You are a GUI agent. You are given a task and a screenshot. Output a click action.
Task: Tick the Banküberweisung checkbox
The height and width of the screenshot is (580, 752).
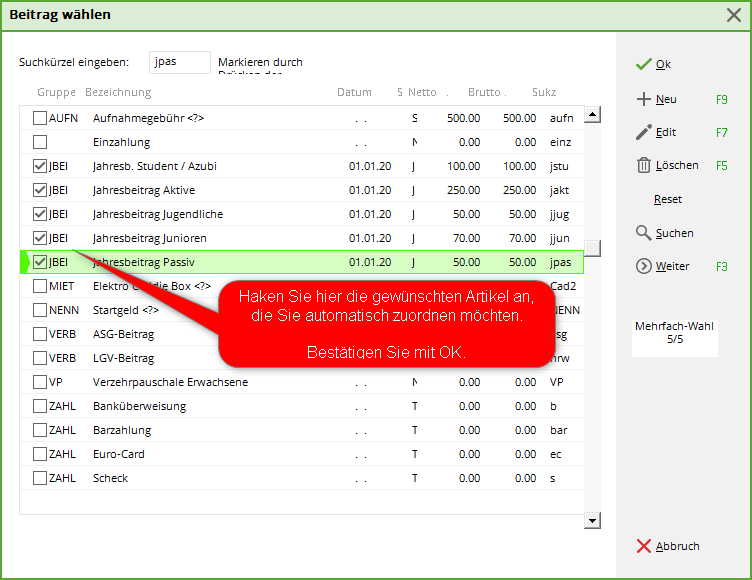click(40, 406)
